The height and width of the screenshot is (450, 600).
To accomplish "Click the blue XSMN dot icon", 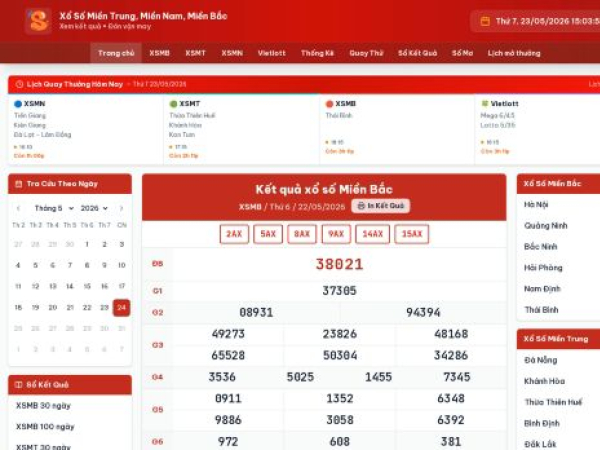I will point(18,104).
